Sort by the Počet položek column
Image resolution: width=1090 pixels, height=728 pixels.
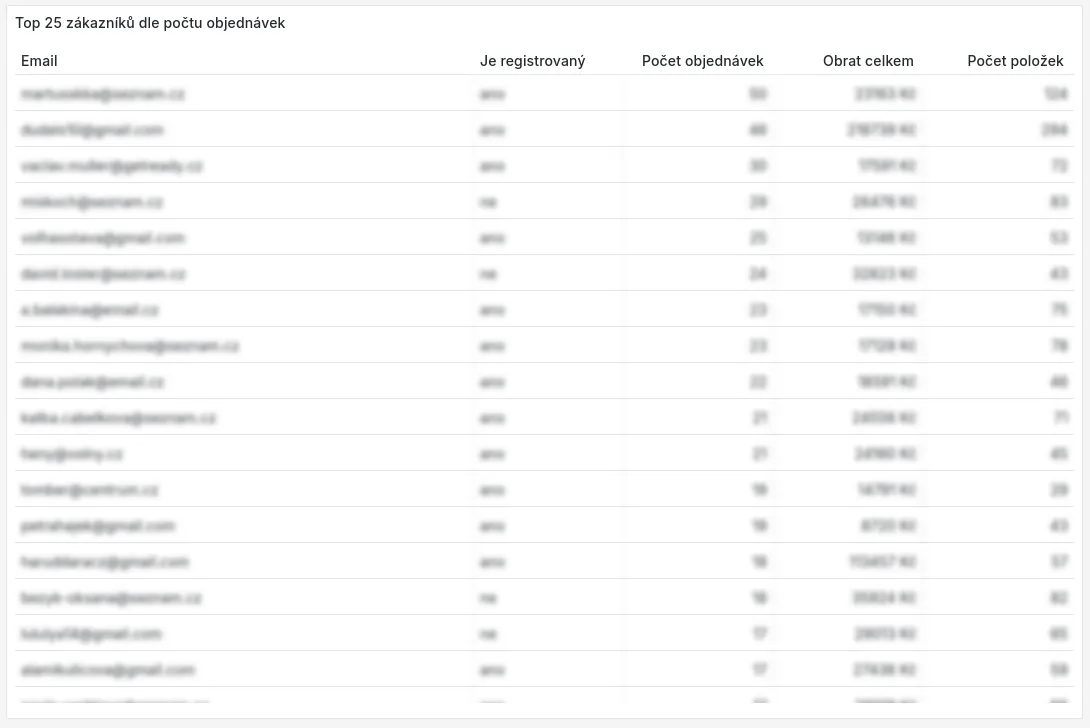[1015, 61]
